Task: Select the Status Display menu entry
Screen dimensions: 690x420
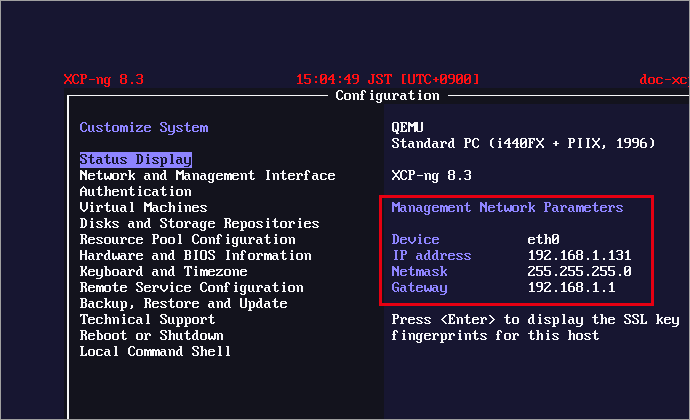Action: click(136, 159)
